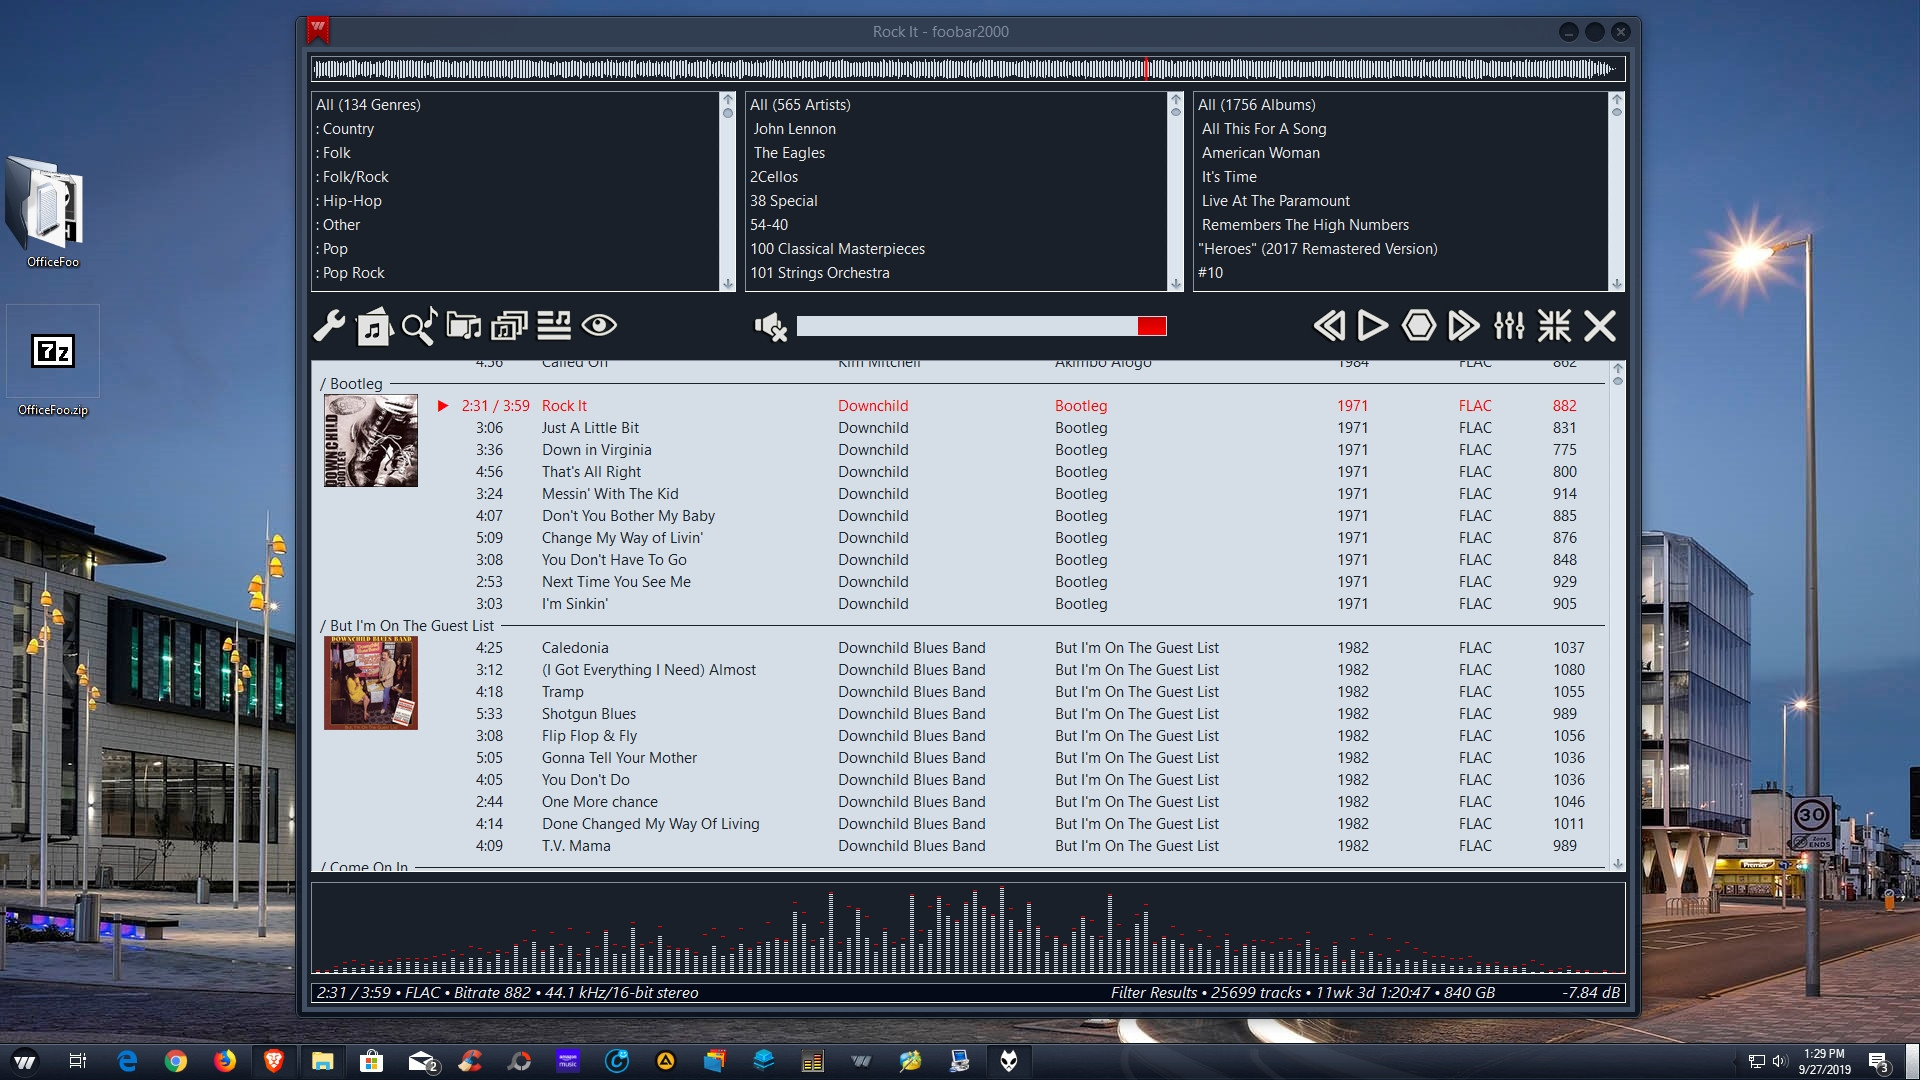Open media library search magnifier icon
Screen dimensions: 1920x1080
coord(419,326)
